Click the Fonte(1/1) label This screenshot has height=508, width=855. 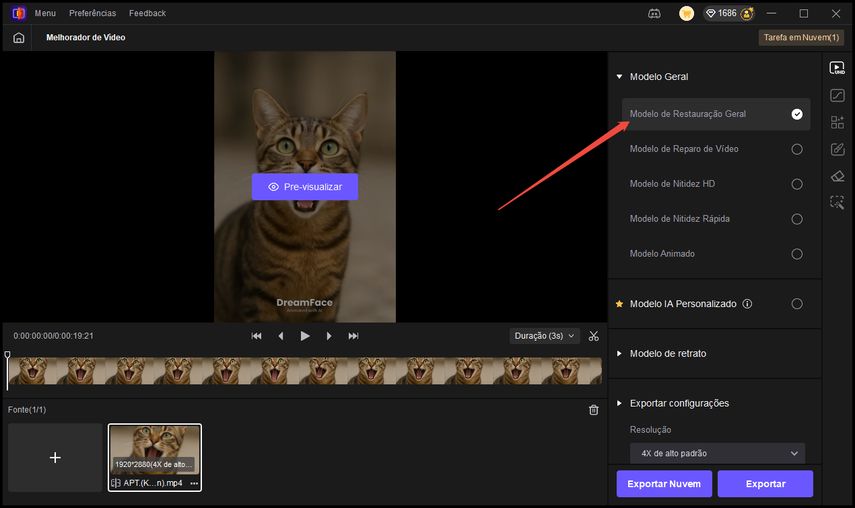tap(27, 409)
